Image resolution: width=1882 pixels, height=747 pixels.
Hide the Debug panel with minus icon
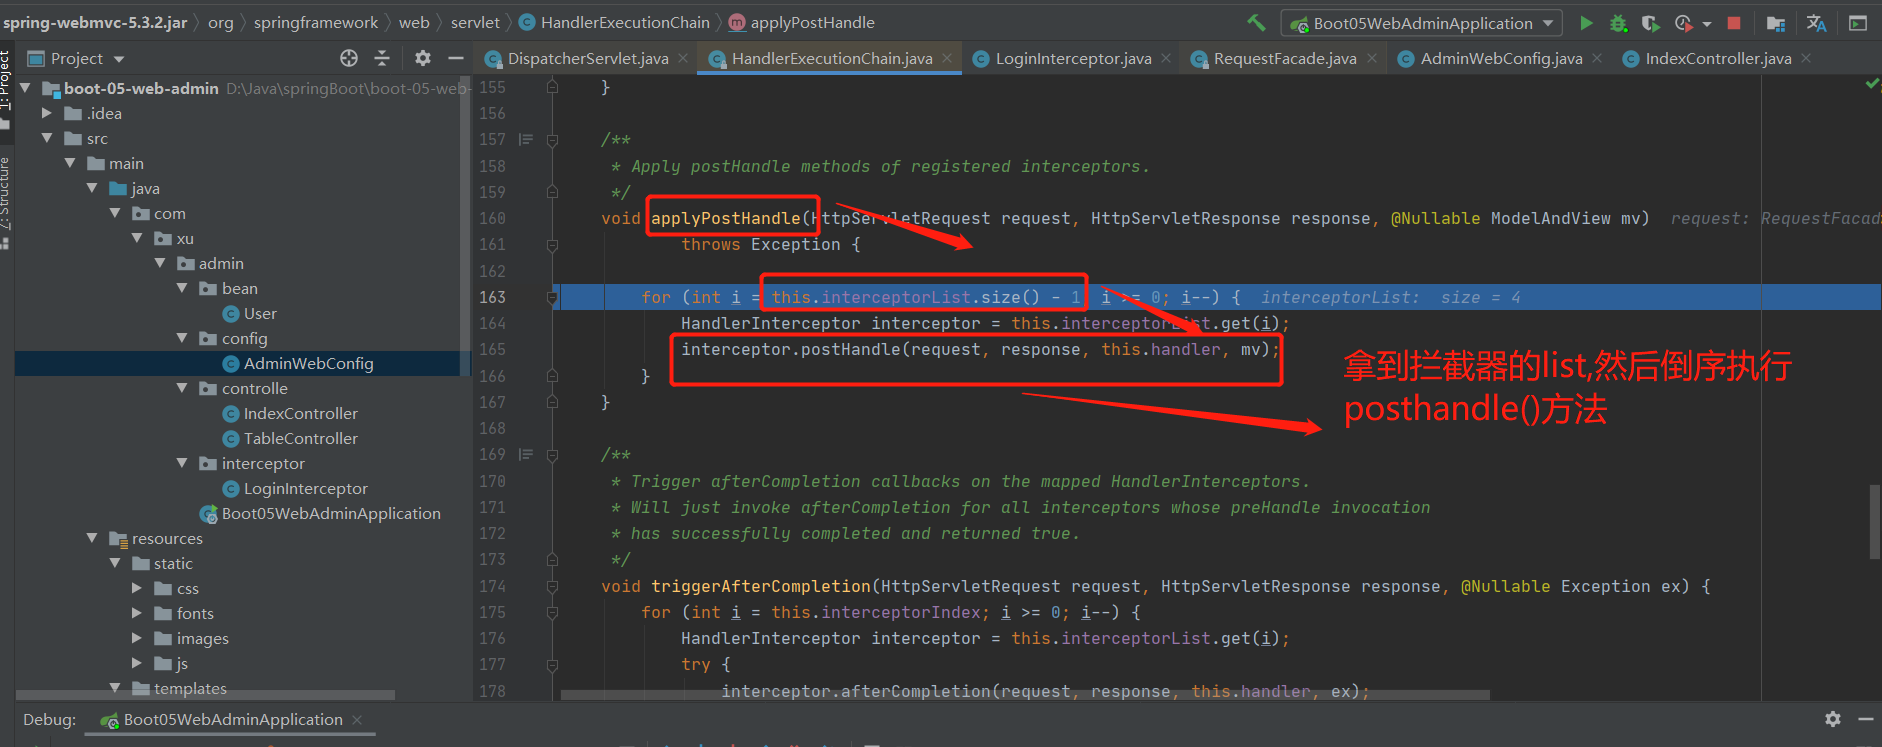pos(1866,719)
